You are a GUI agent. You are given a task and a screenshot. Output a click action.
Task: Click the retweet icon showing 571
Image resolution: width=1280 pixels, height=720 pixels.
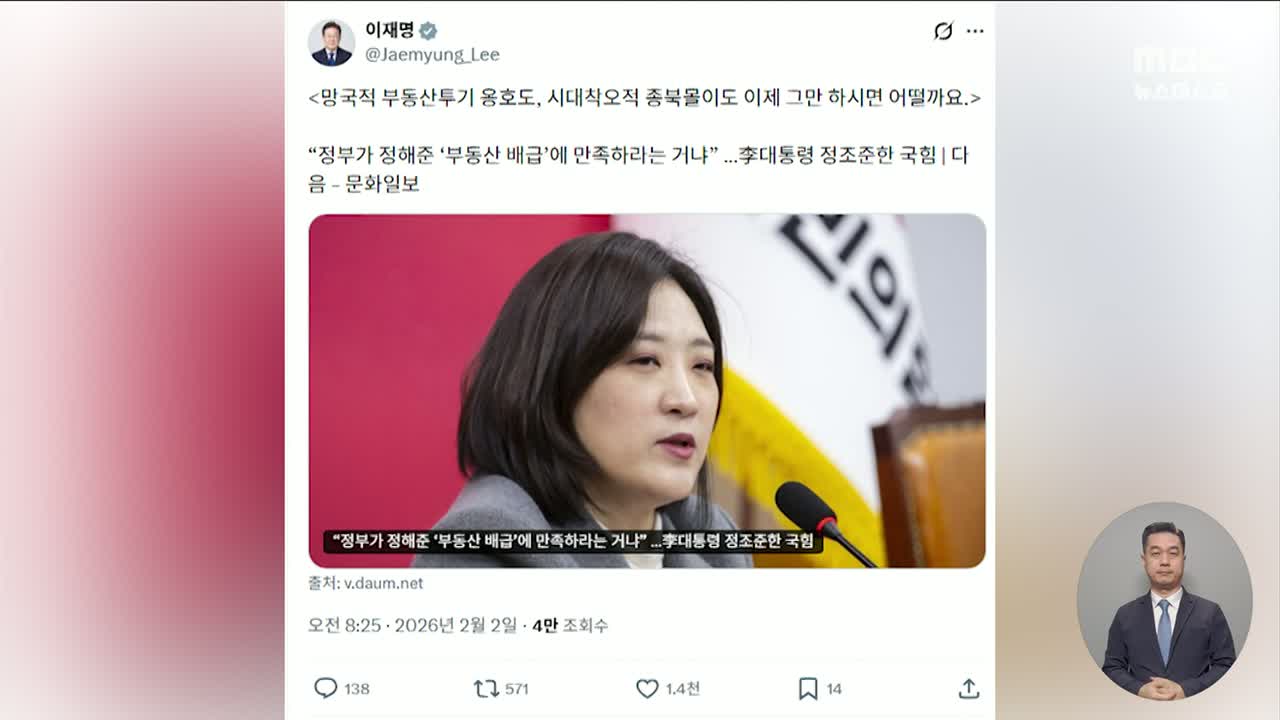click(486, 688)
